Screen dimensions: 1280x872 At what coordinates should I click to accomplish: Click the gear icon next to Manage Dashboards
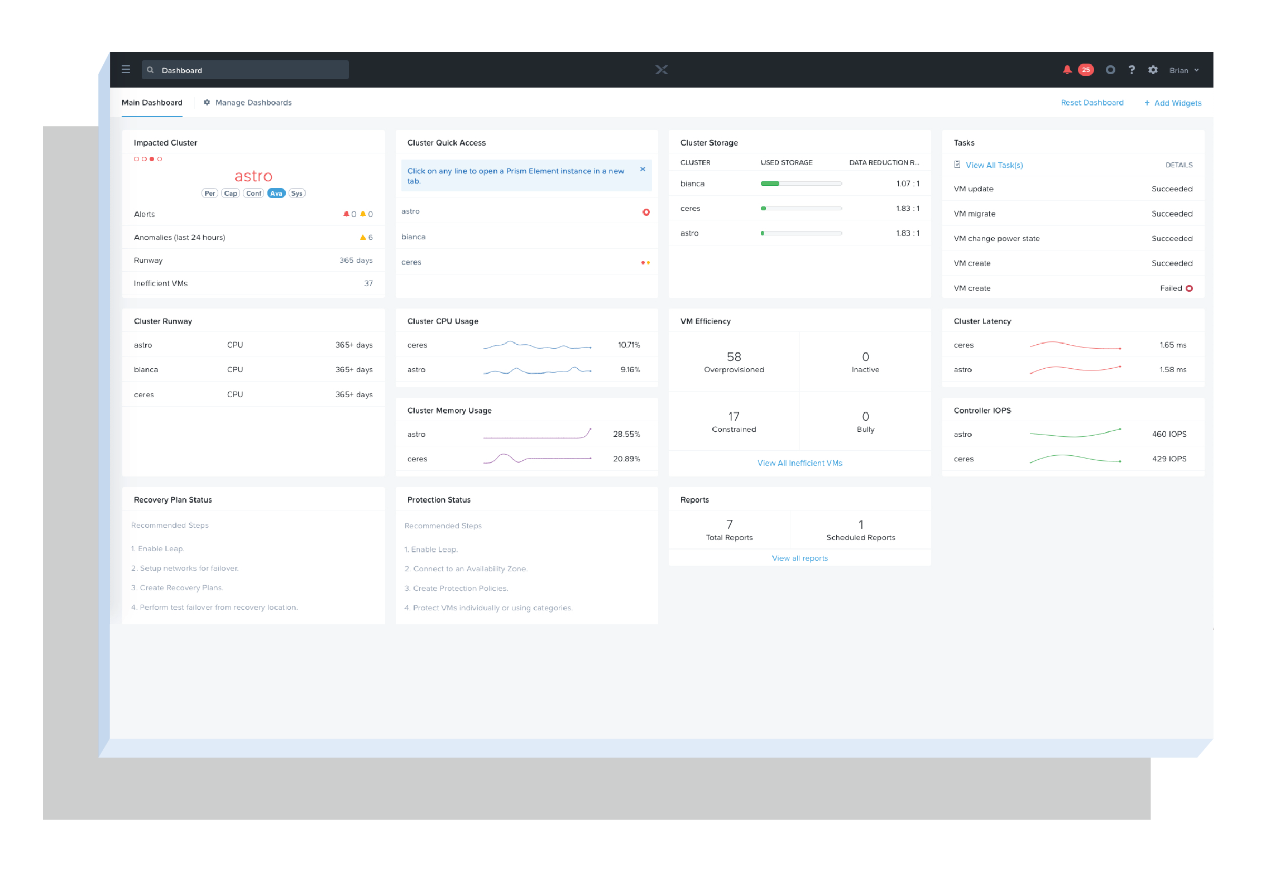tap(206, 102)
